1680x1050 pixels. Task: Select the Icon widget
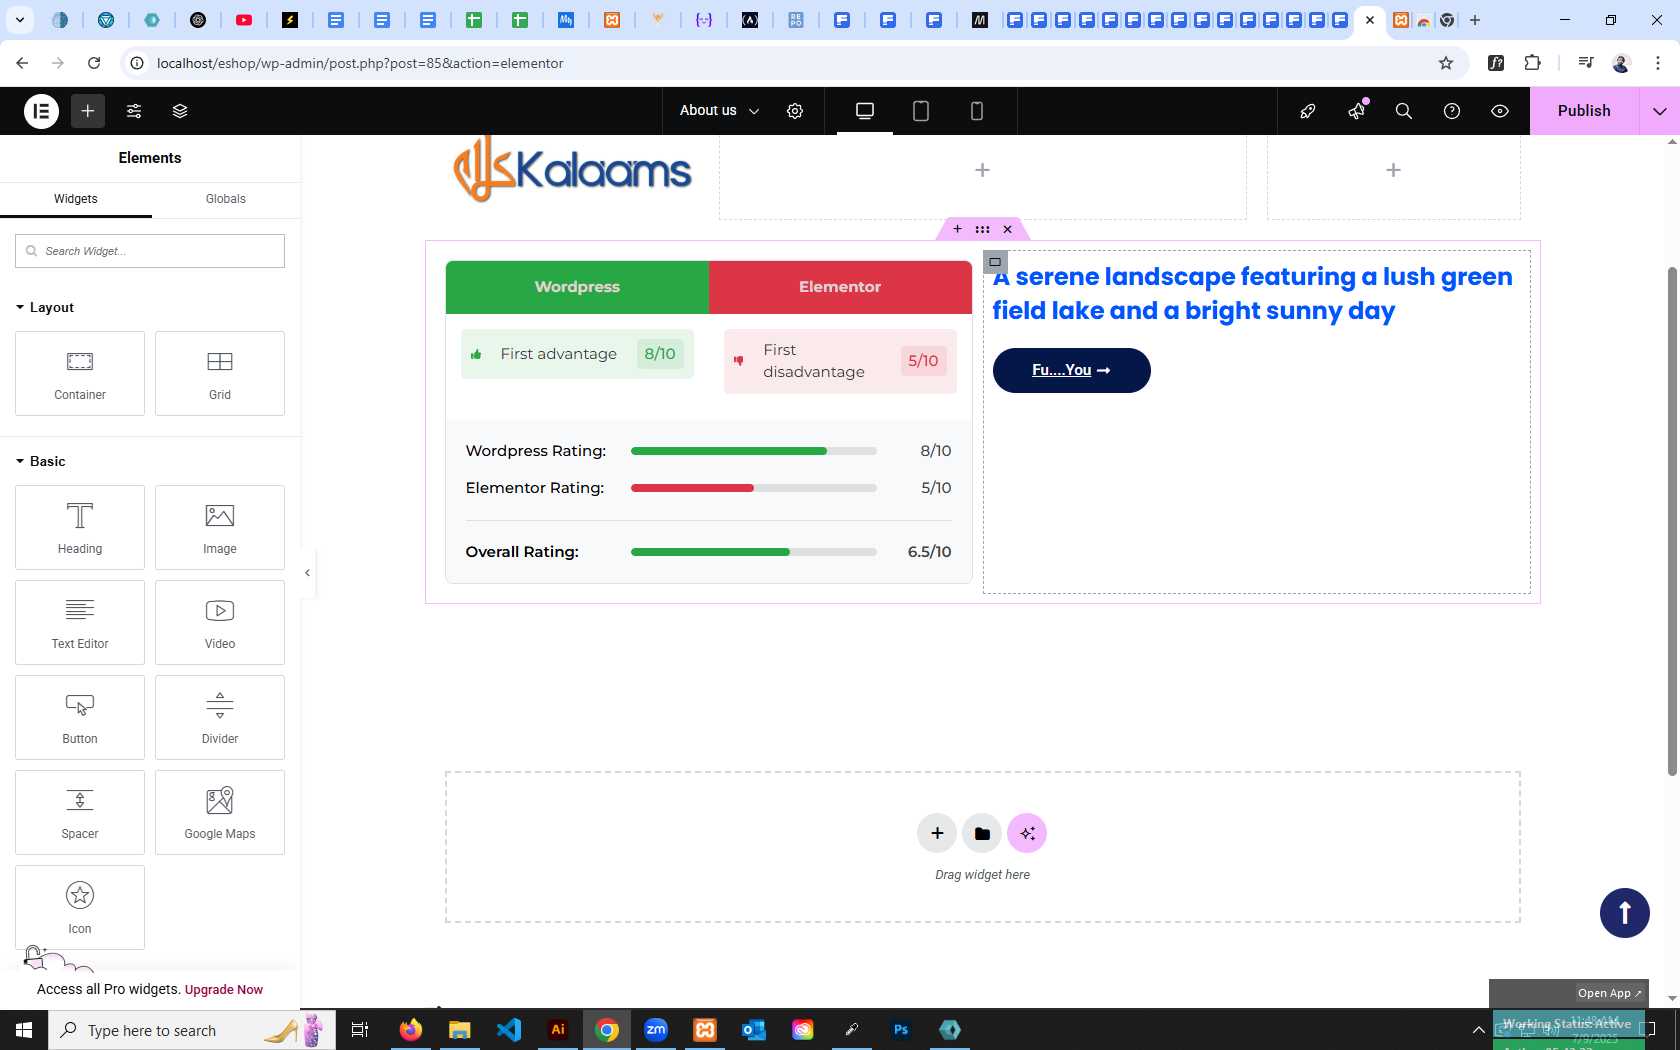[x=80, y=907]
